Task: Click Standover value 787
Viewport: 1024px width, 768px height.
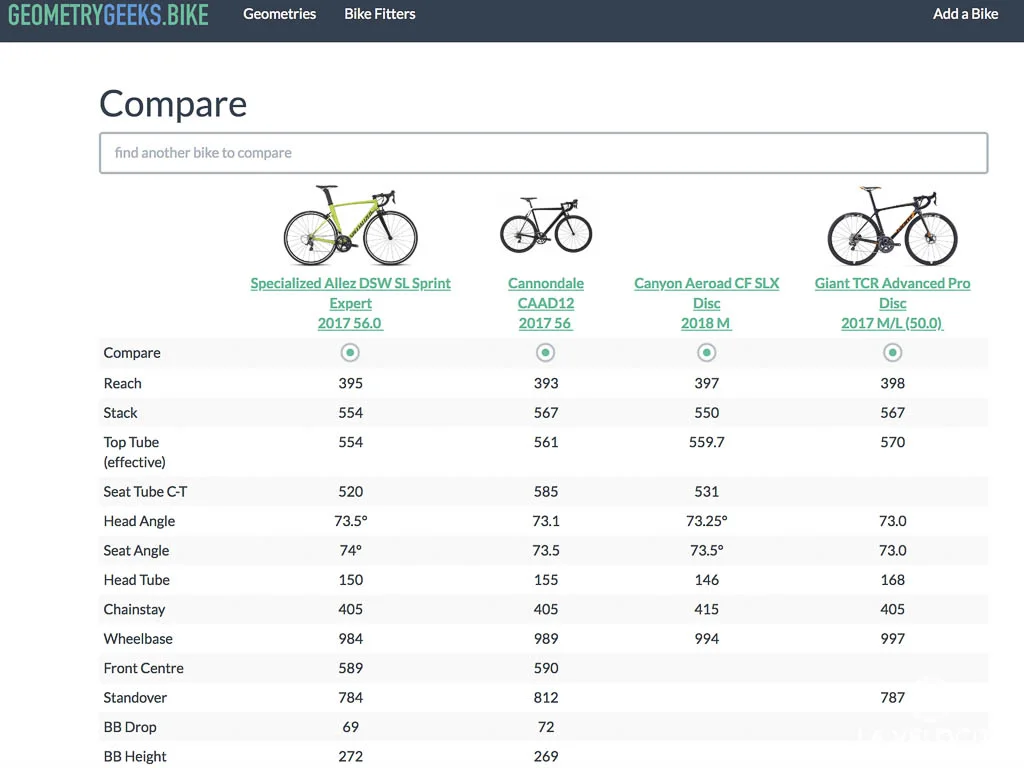Action: click(893, 697)
